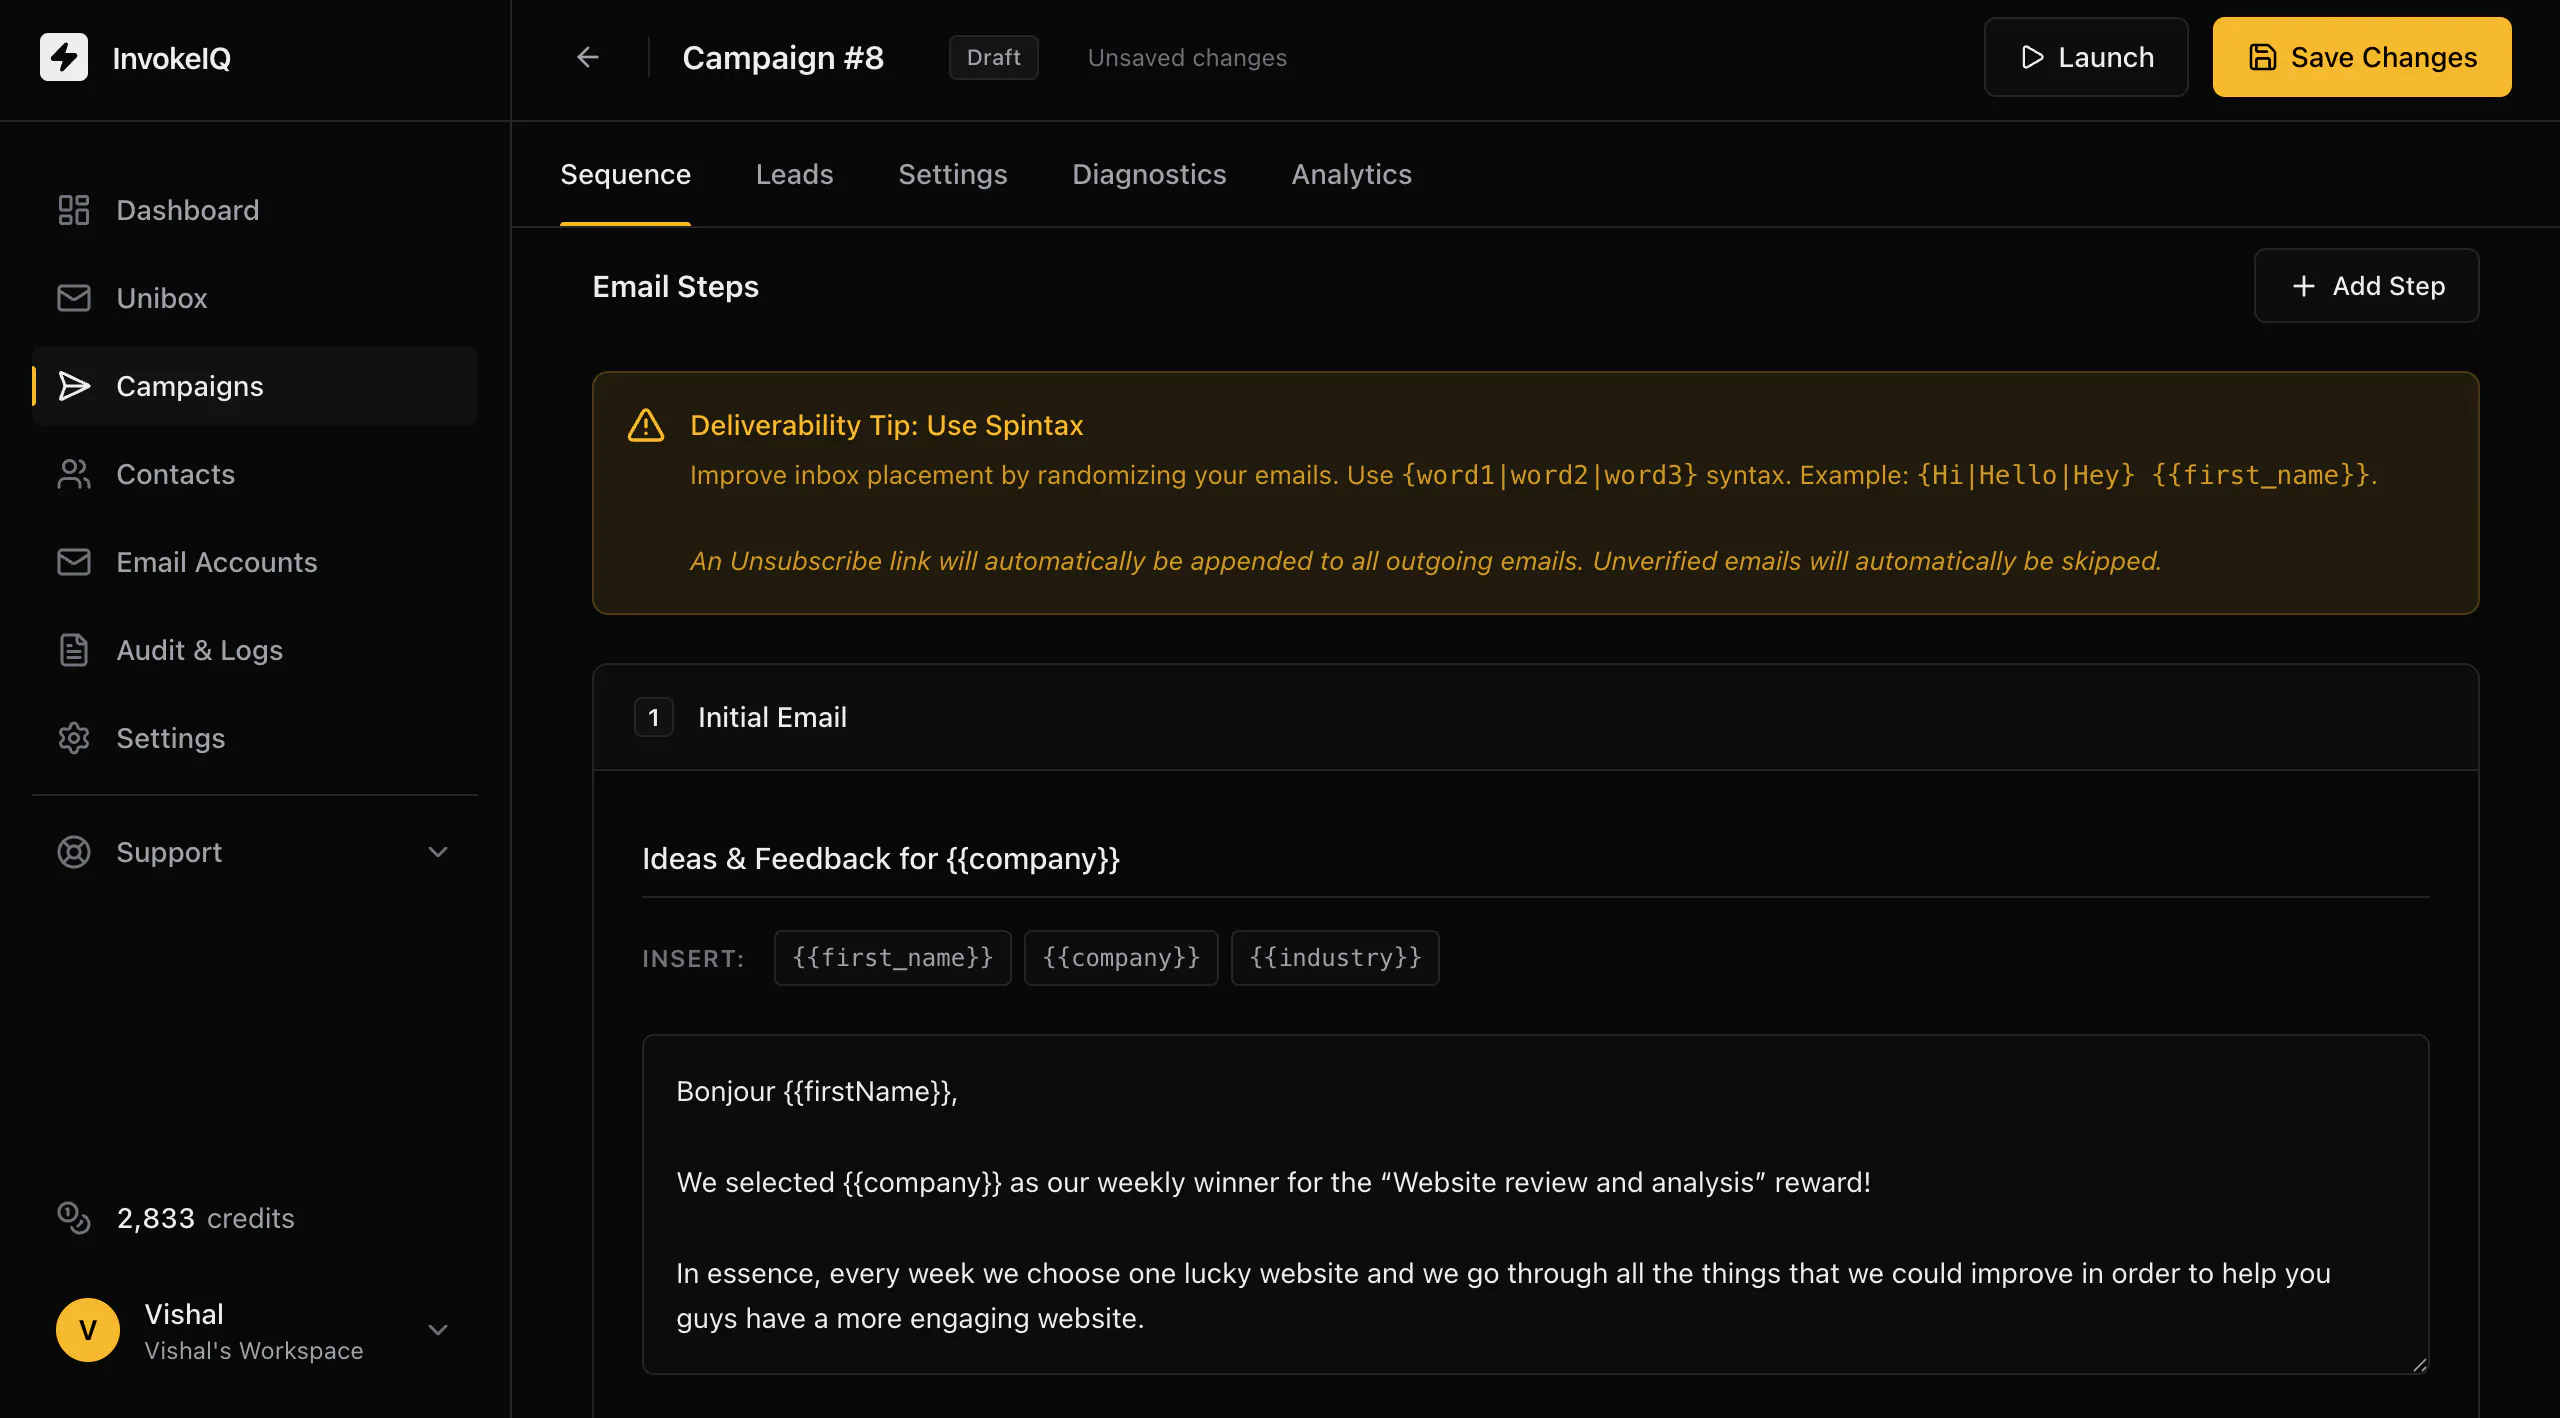
Task: Open Unibox in the sidebar
Action: tap(255, 298)
